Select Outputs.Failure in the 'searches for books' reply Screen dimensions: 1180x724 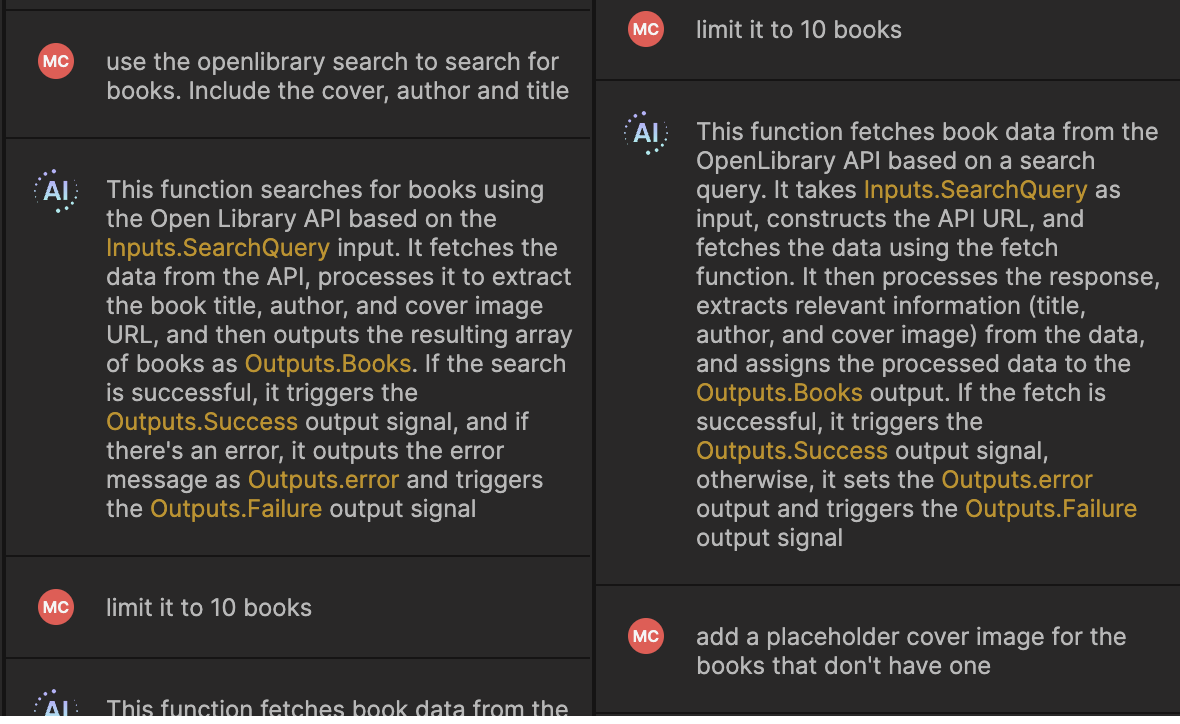pos(236,509)
